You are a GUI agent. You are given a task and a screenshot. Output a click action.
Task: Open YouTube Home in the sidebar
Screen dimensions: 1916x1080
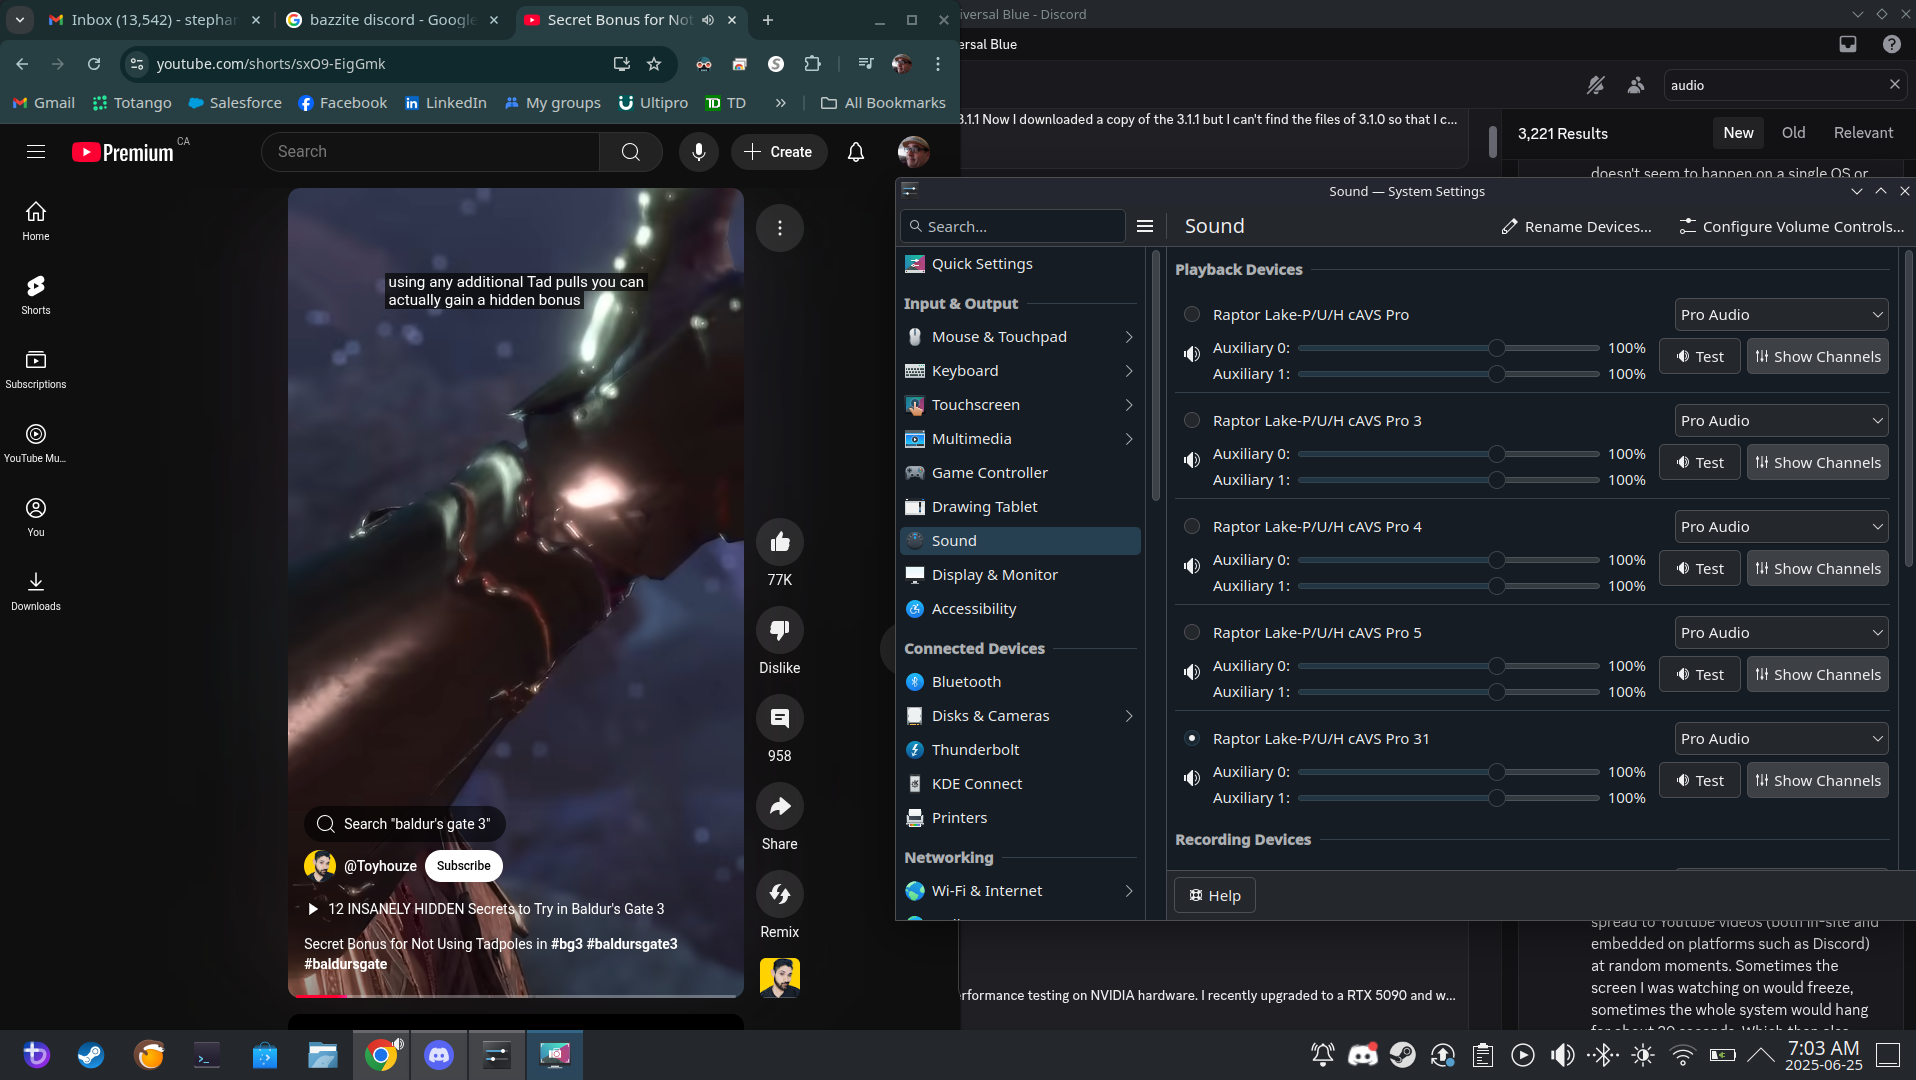pyautogui.click(x=36, y=221)
